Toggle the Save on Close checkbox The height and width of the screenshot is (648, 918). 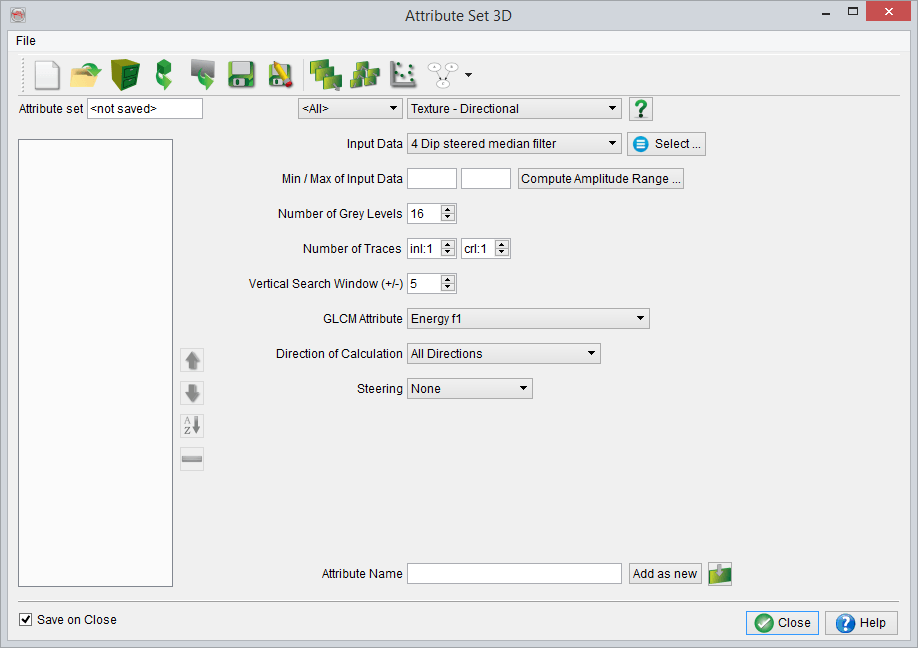[26, 620]
